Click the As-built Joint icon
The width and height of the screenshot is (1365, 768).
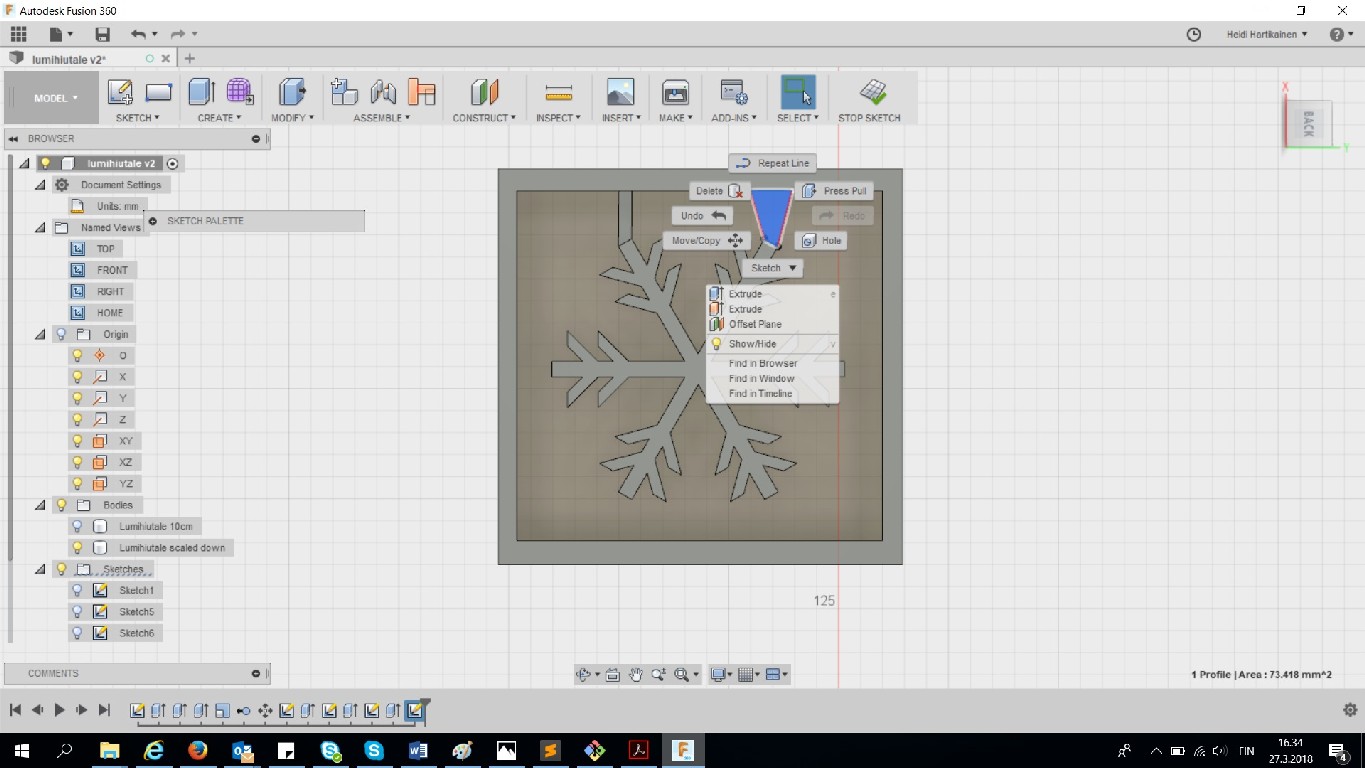click(x=422, y=93)
